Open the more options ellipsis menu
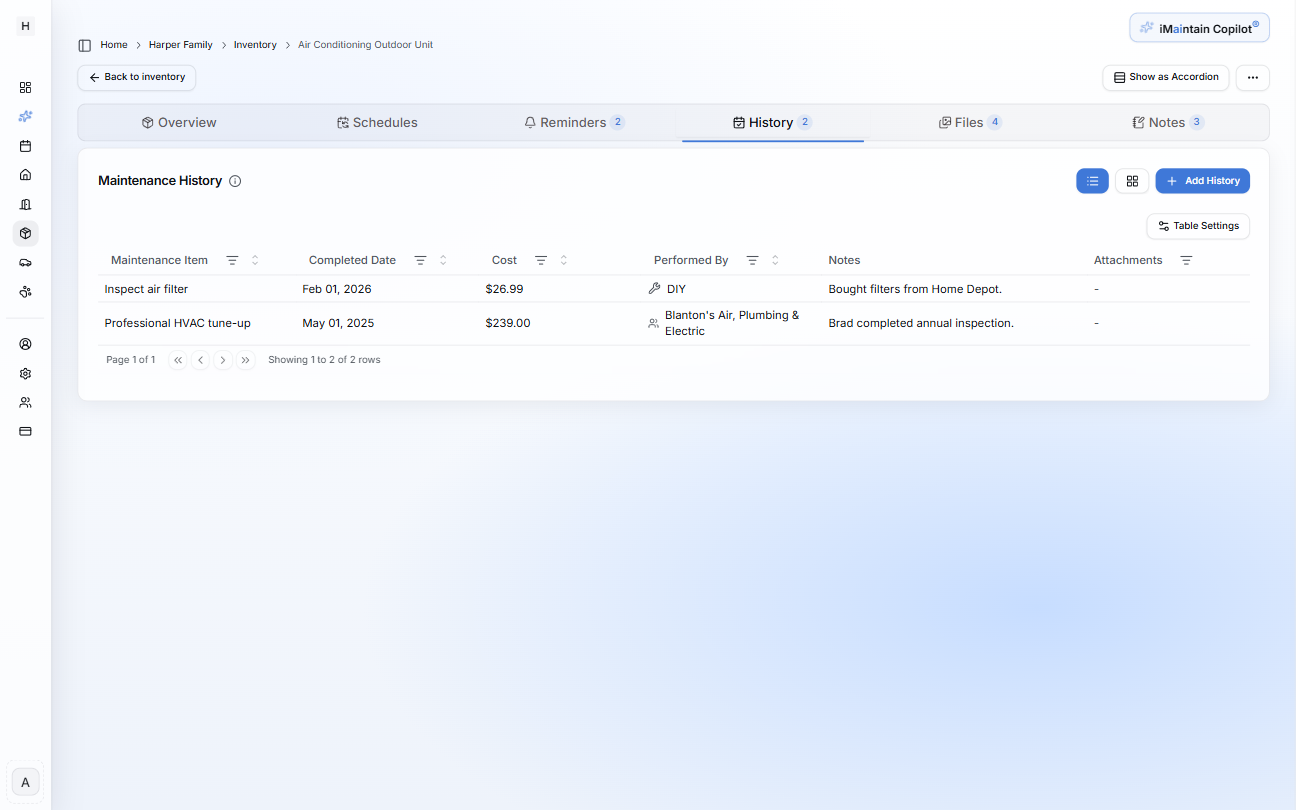1296x810 pixels. [x=1252, y=77]
